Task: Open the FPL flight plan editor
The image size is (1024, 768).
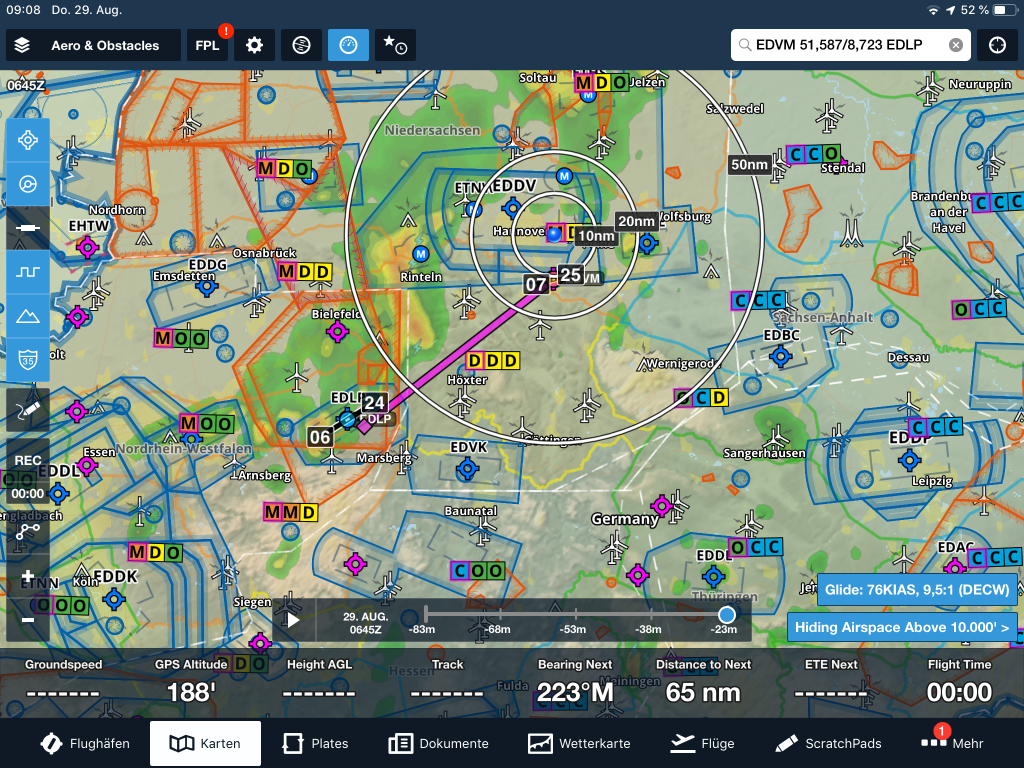Action: pos(207,45)
